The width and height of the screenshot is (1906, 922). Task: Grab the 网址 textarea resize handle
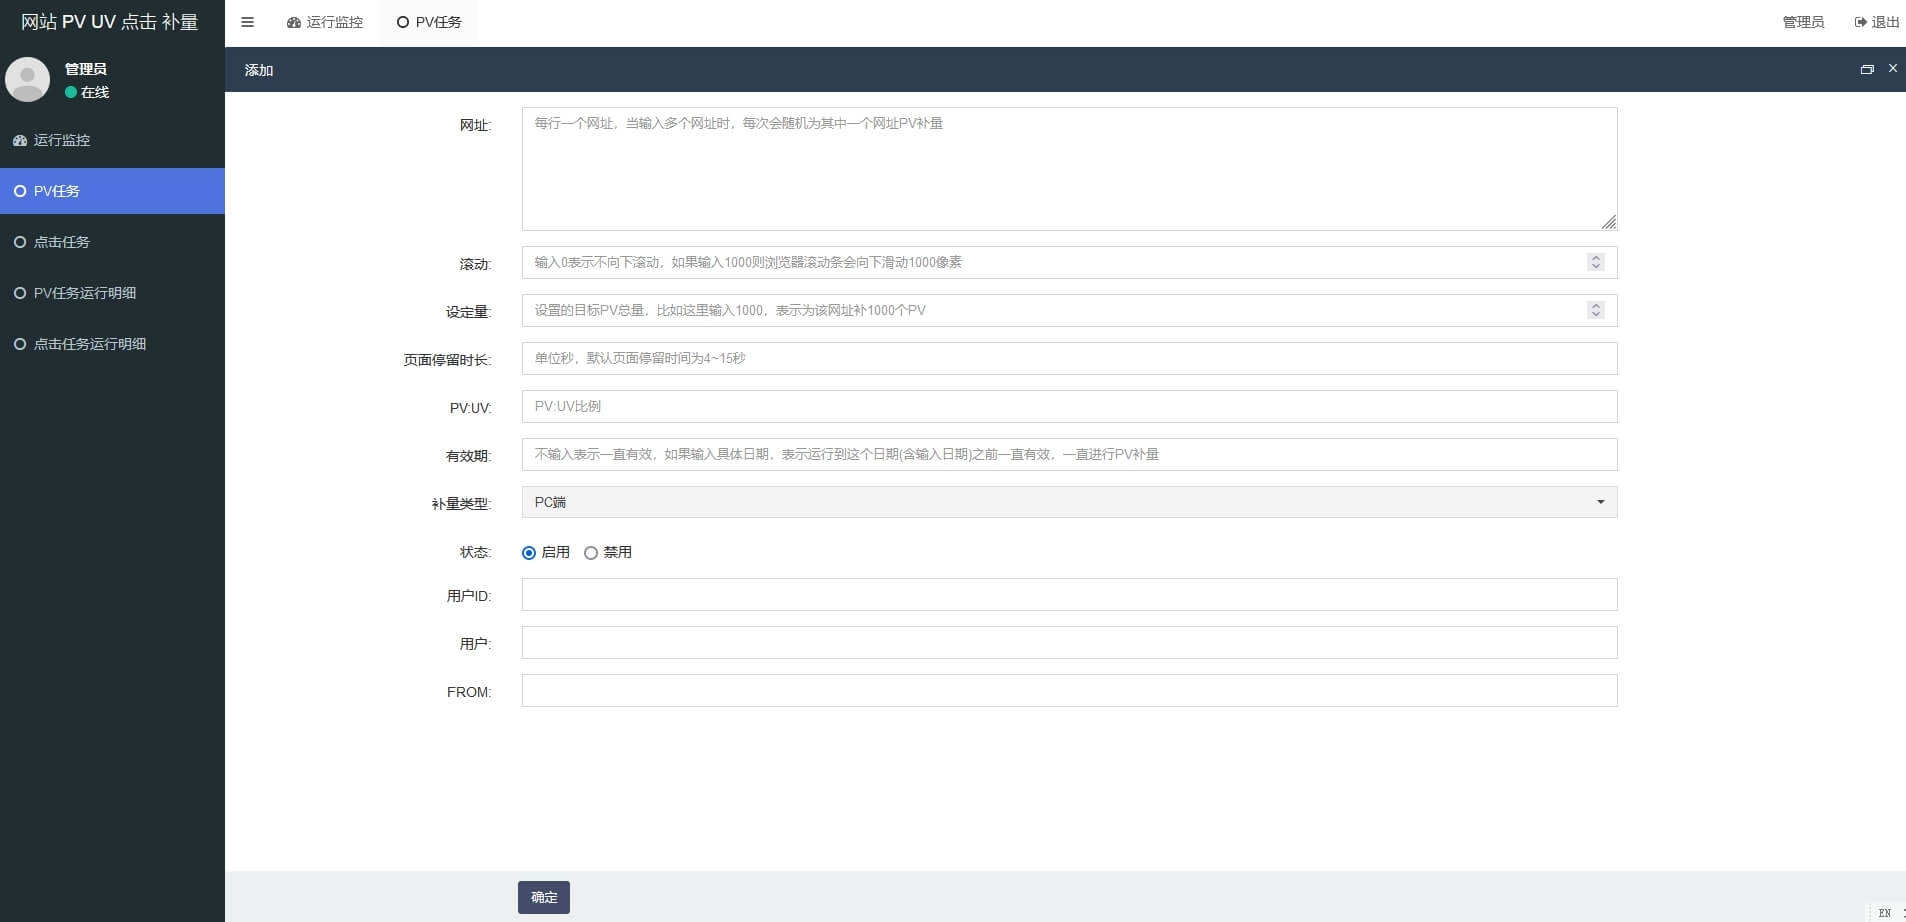(1608, 222)
